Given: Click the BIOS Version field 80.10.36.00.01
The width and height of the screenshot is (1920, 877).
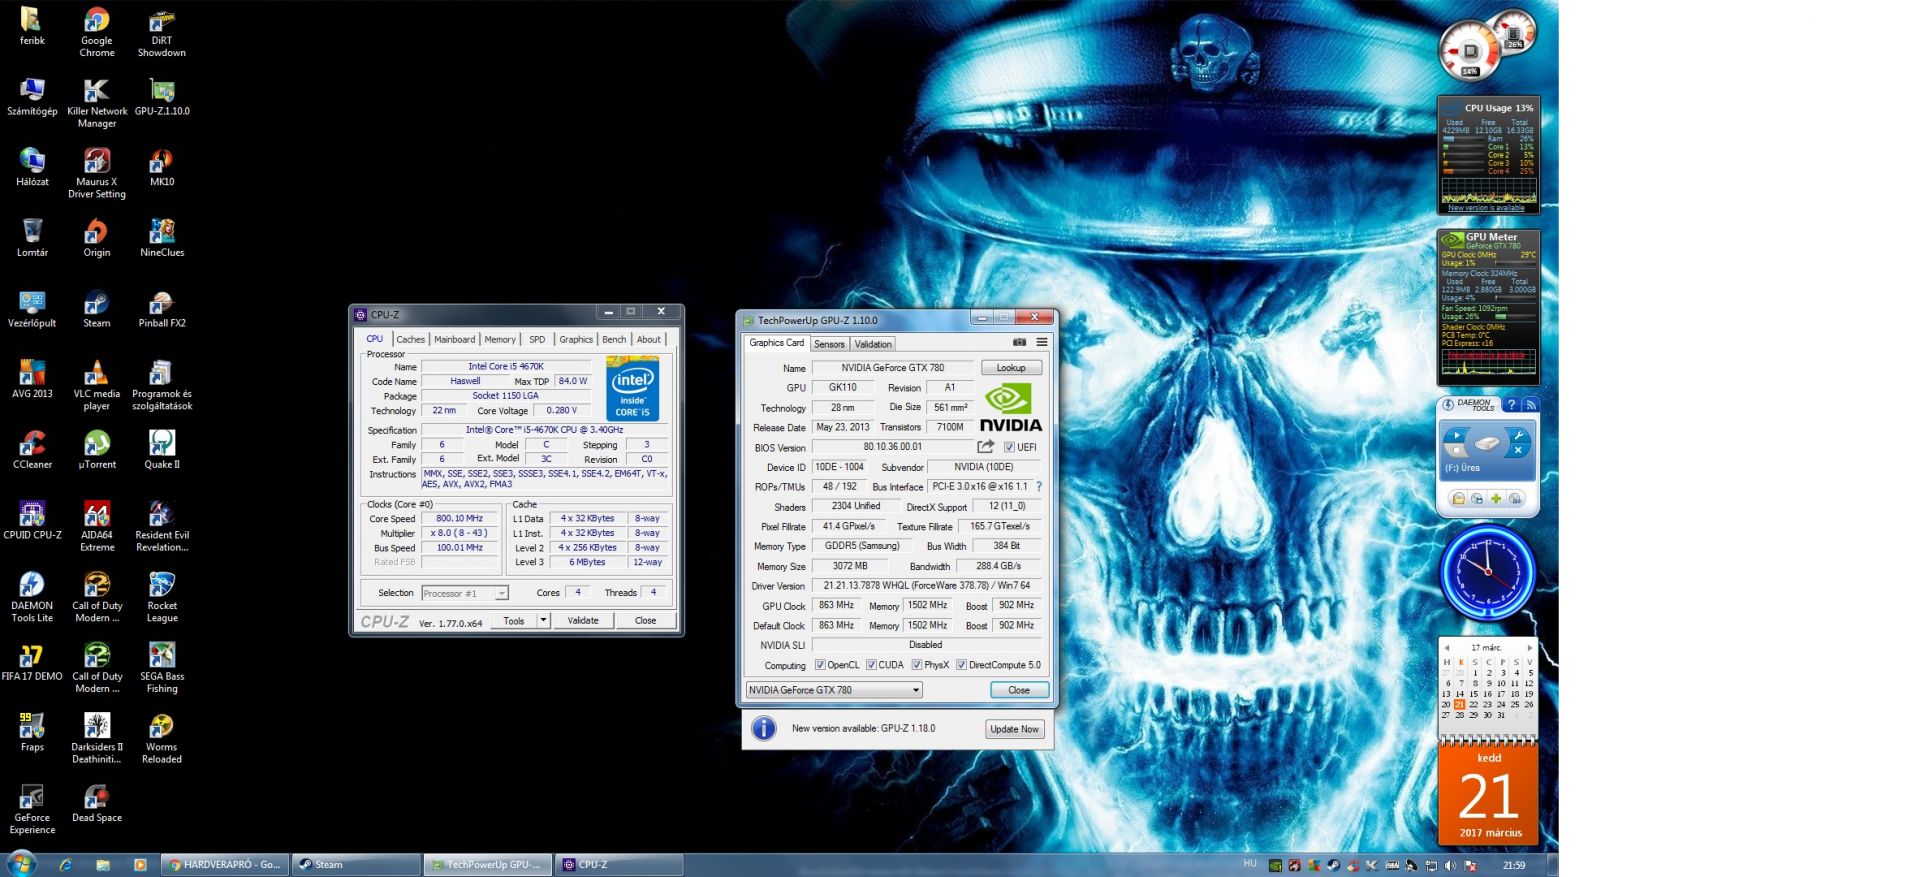Looking at the screenshot, I should [x=892, y=447].
